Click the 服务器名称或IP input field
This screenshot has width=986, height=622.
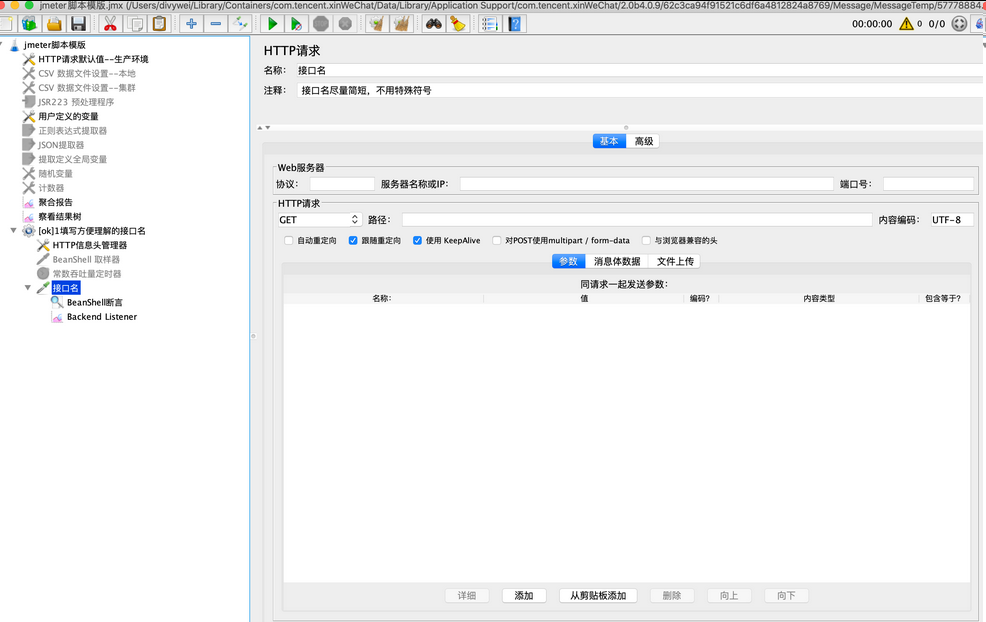[x=646, y=184]
